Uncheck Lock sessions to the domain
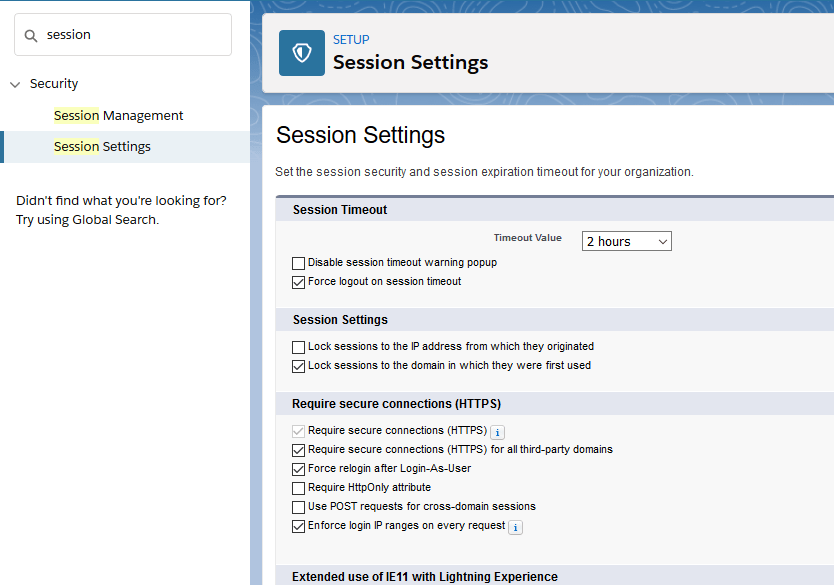 pyautogui.click(x=298, y=366)
